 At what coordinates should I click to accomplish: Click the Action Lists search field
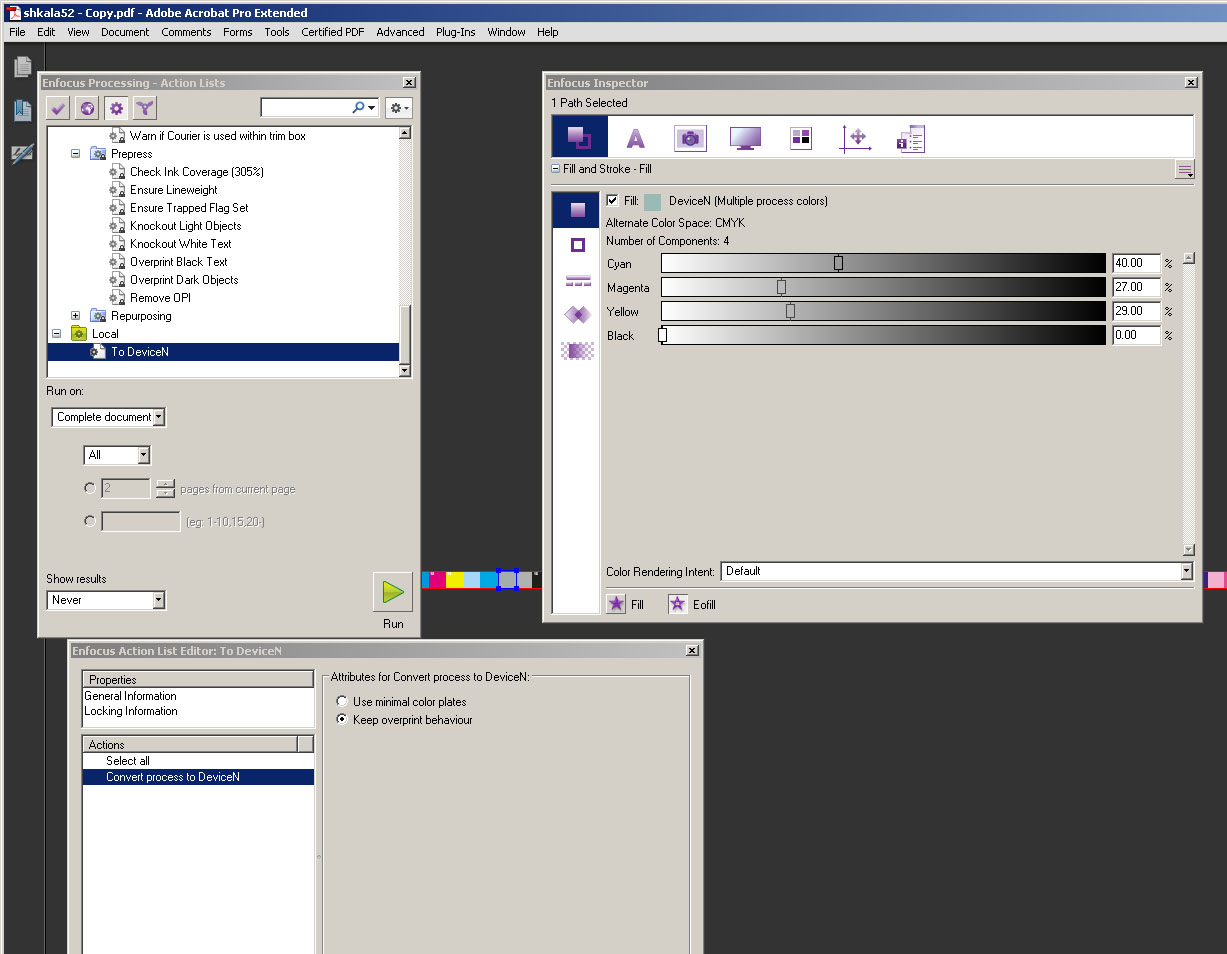click(x=306, y=108)
